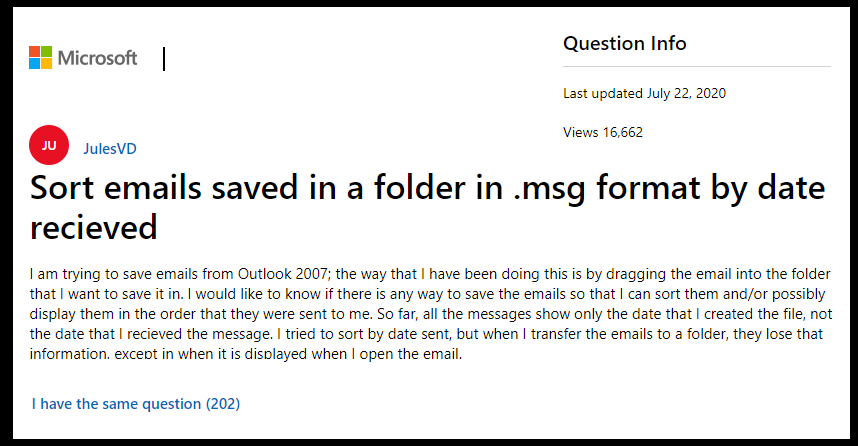Screen dimensions: 858x446
Task: Click the body line starting "the date that"
Action: coord(426,334)
